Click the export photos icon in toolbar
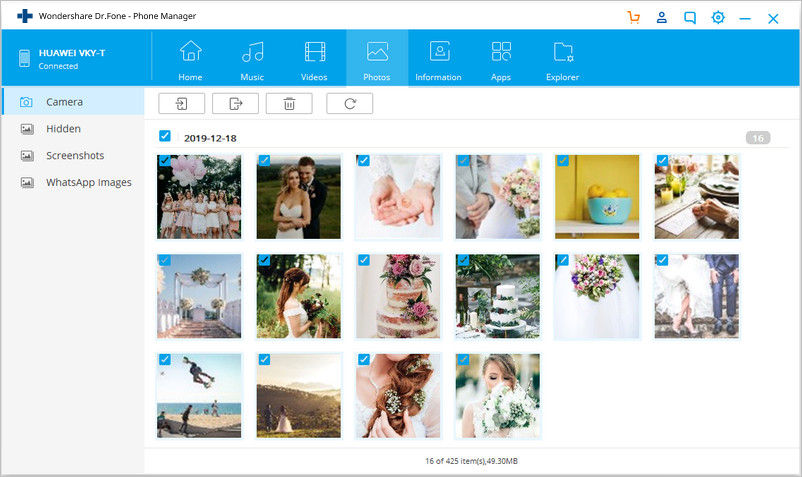The width and height of the screenshot is (802, 477). pos(235,103)
